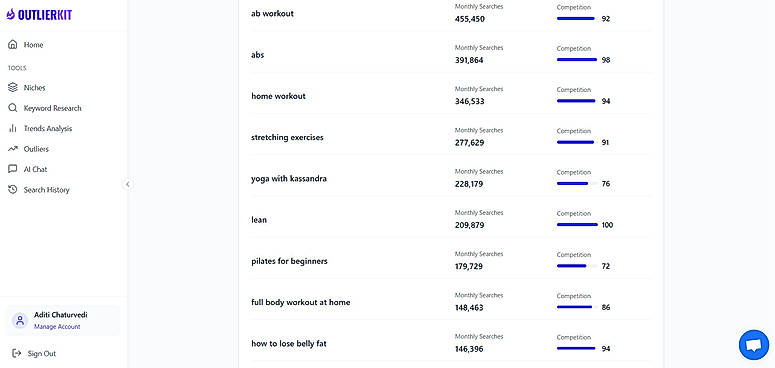
Task: Click the Keyword Research magnifier icon
Action: (x=13, y=108)
